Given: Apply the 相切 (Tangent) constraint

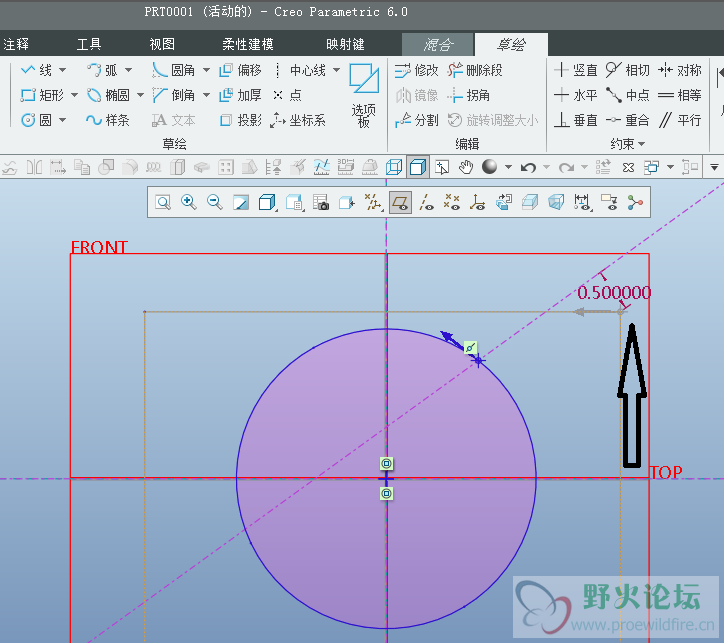Looking at the screenshot, I should 627,70.
